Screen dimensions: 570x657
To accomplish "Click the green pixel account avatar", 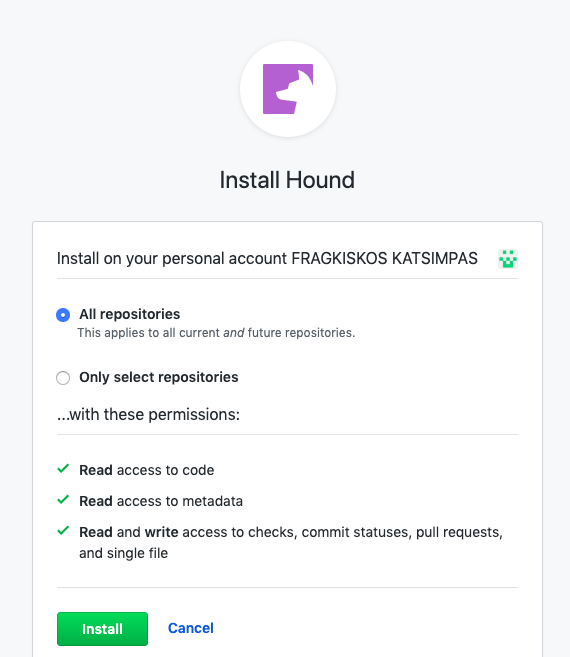I will [508, 259].
